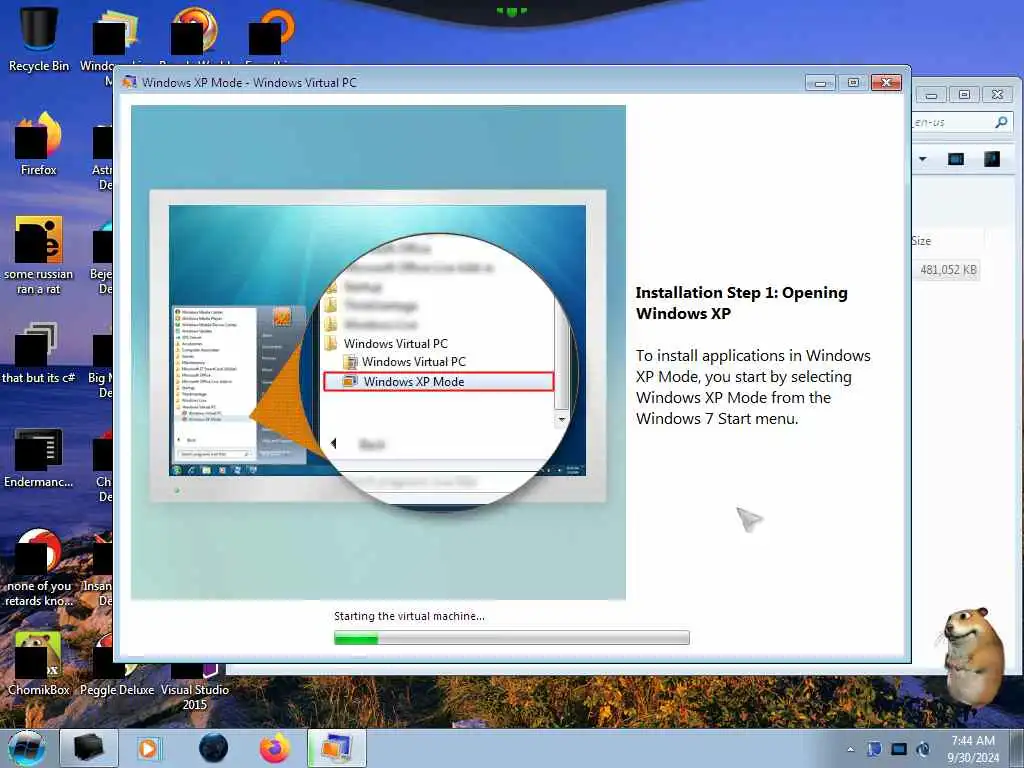
Task: Close the Windows XP Mode window
Action: 886,82
